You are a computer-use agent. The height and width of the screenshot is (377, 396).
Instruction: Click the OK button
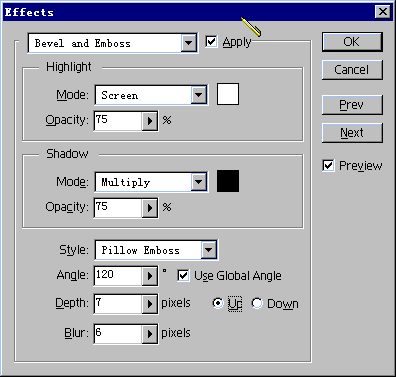click(352, 42)
